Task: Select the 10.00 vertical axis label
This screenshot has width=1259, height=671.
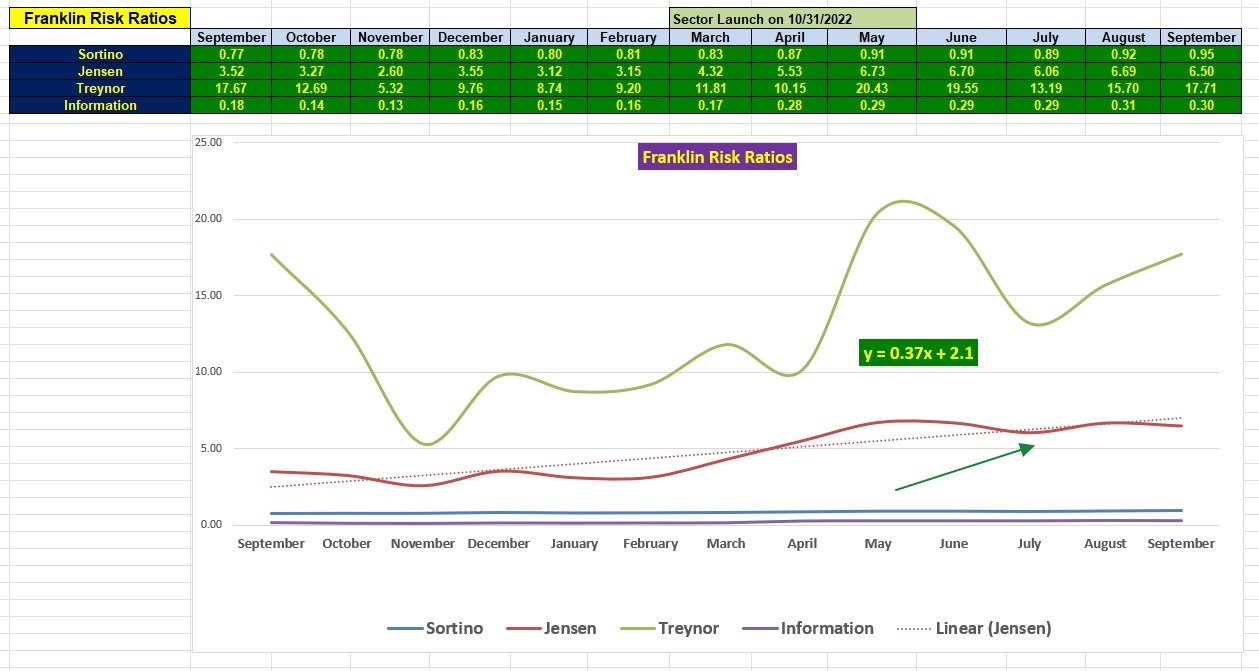Action: click(x=208, y=372)
